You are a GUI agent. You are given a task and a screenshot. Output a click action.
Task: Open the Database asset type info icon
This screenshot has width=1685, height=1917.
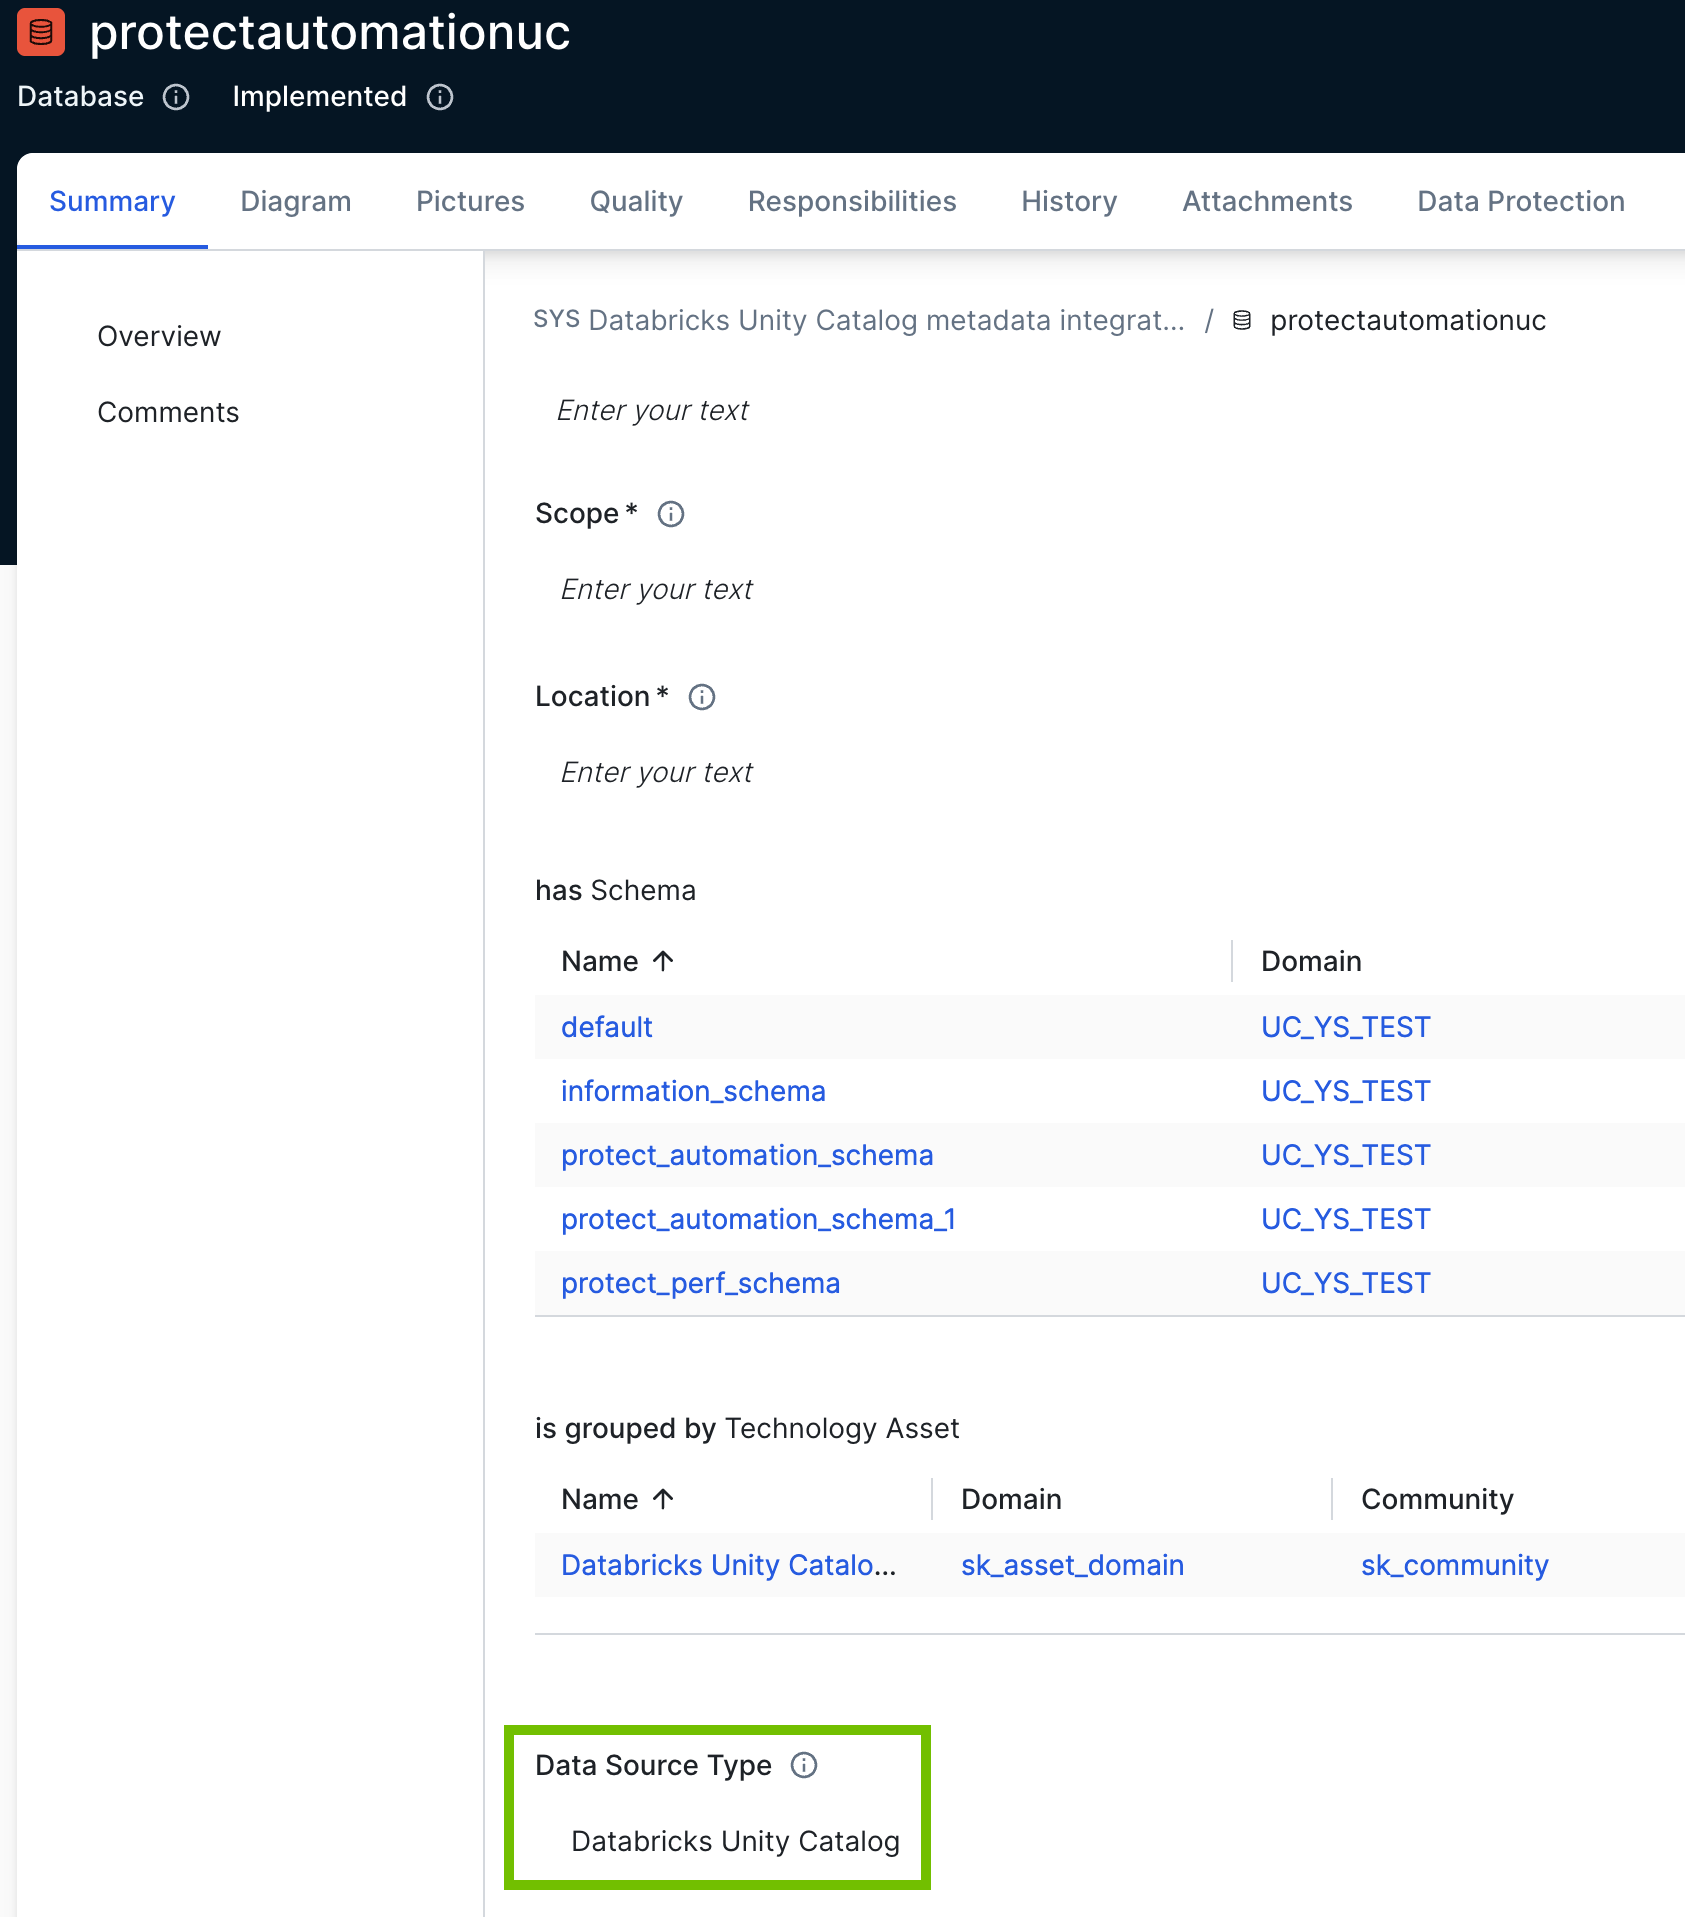click(x=177, y=97)
